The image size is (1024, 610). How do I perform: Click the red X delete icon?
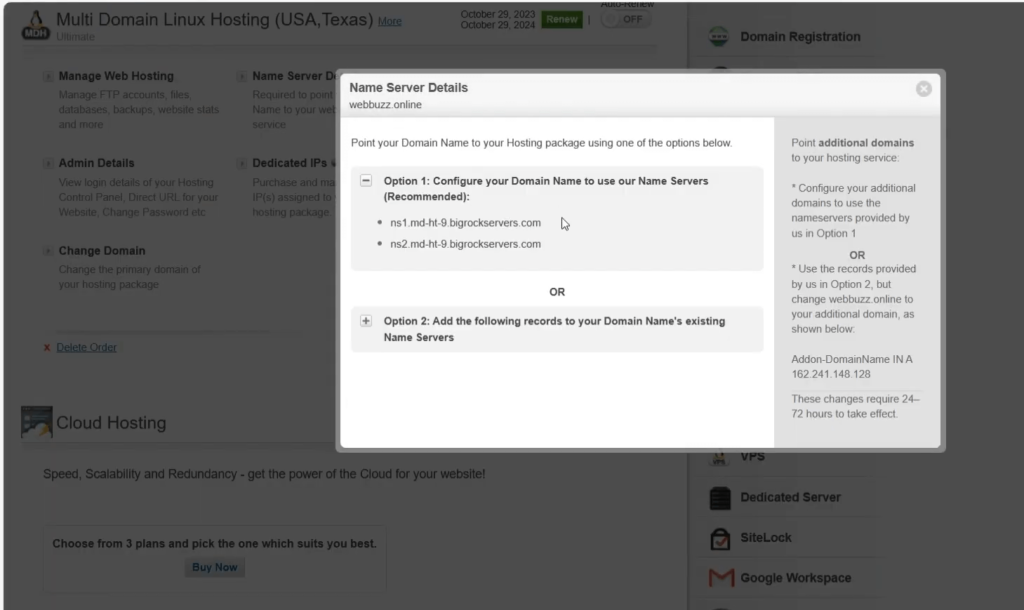tap(46, 347)
